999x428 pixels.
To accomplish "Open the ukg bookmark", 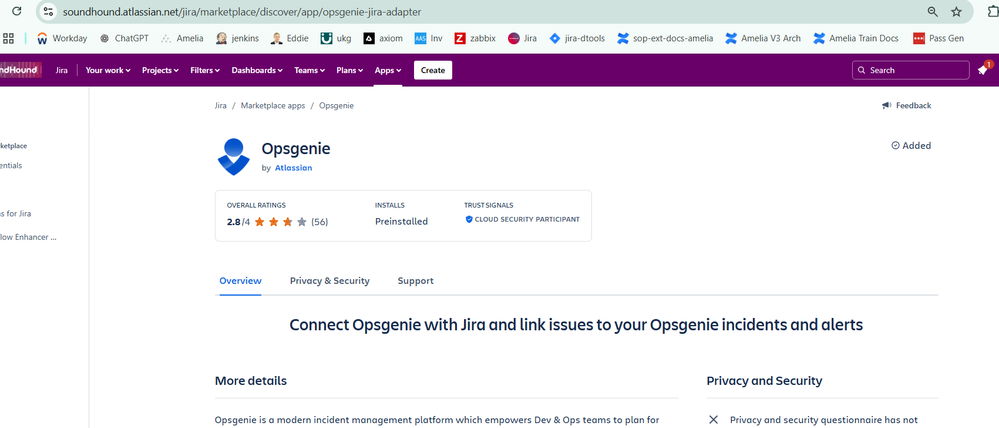I will coord(336,38).
